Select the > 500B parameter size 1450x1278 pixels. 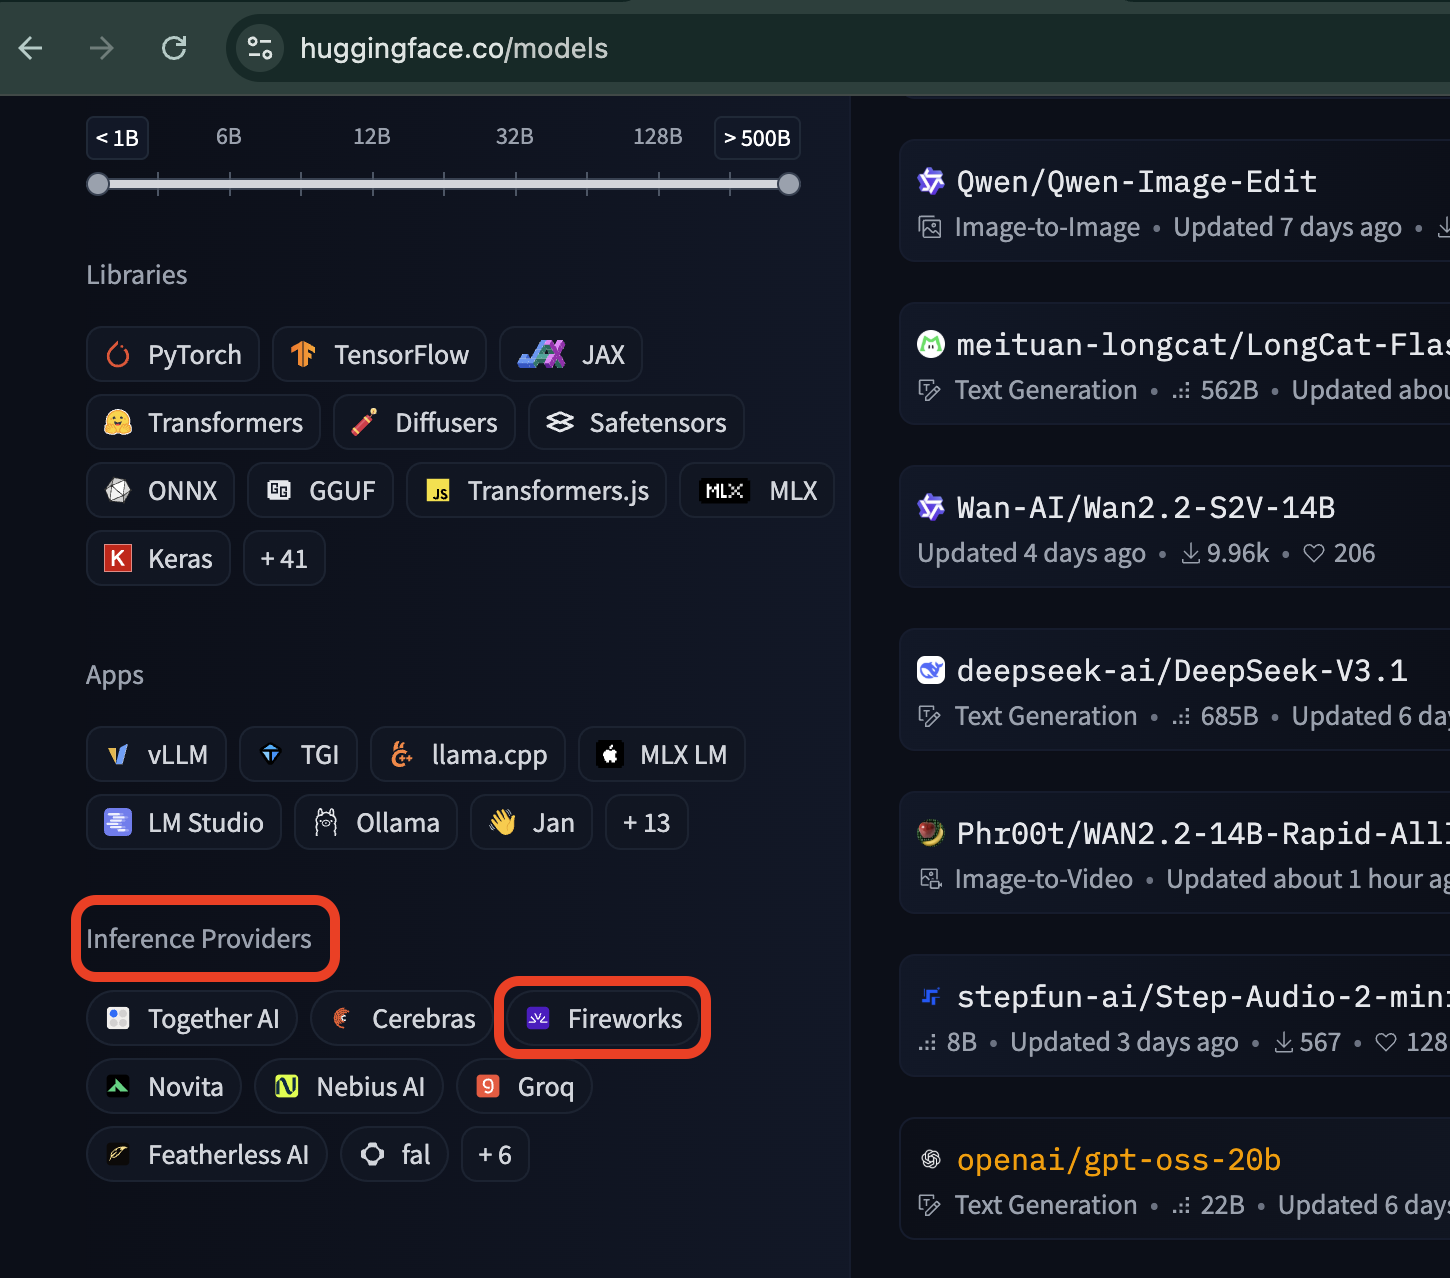(x=757, y=138)
